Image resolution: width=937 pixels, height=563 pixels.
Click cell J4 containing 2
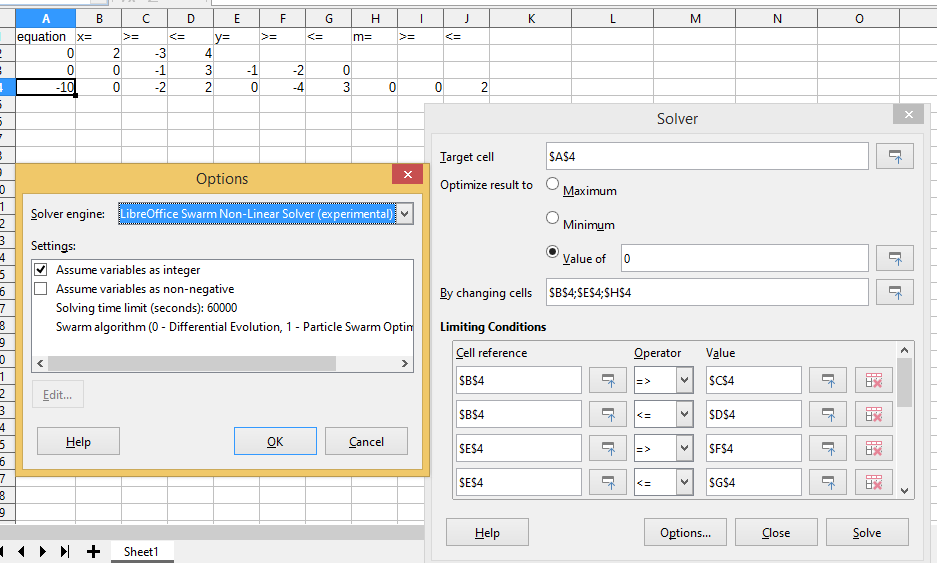point(467,87)
